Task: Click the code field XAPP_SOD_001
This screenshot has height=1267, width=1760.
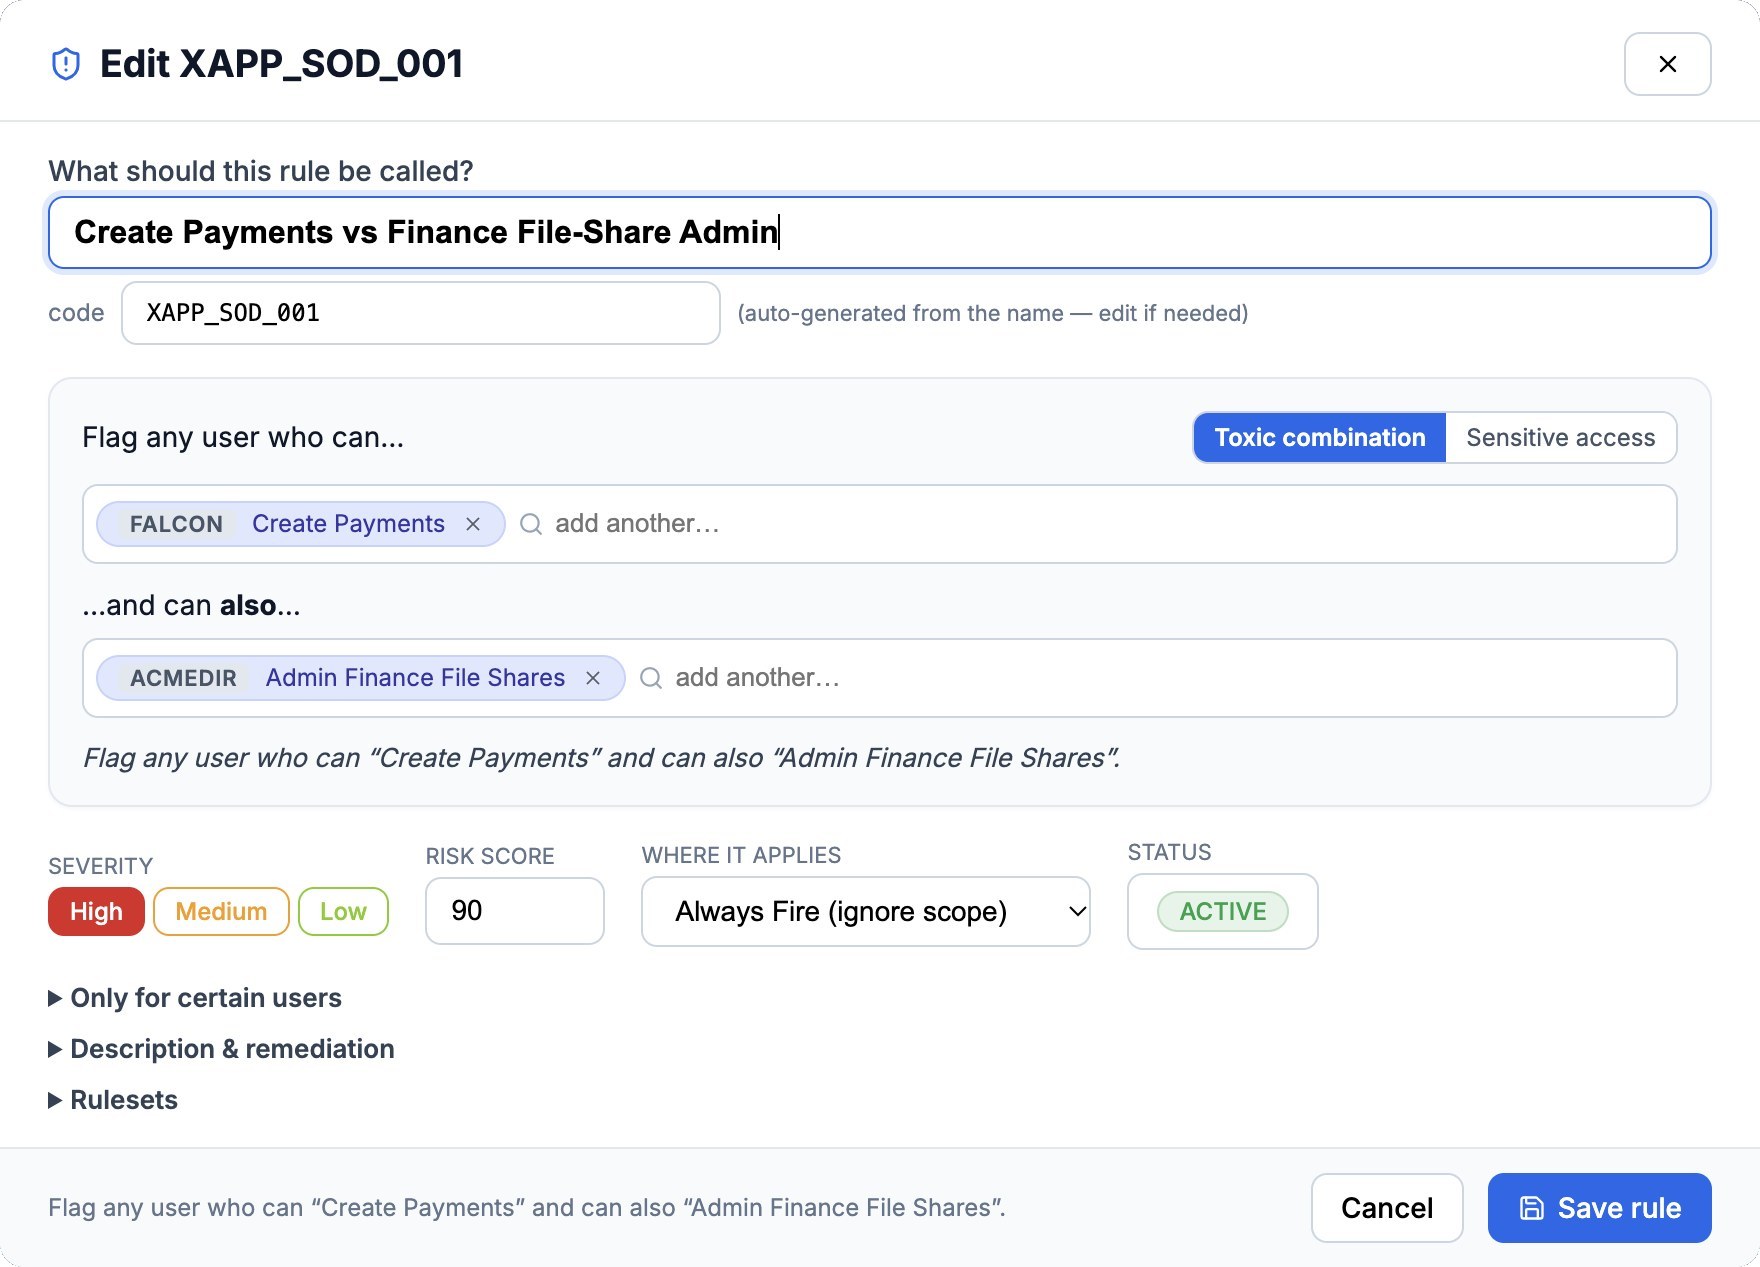Action: click(x=421, y=313)
